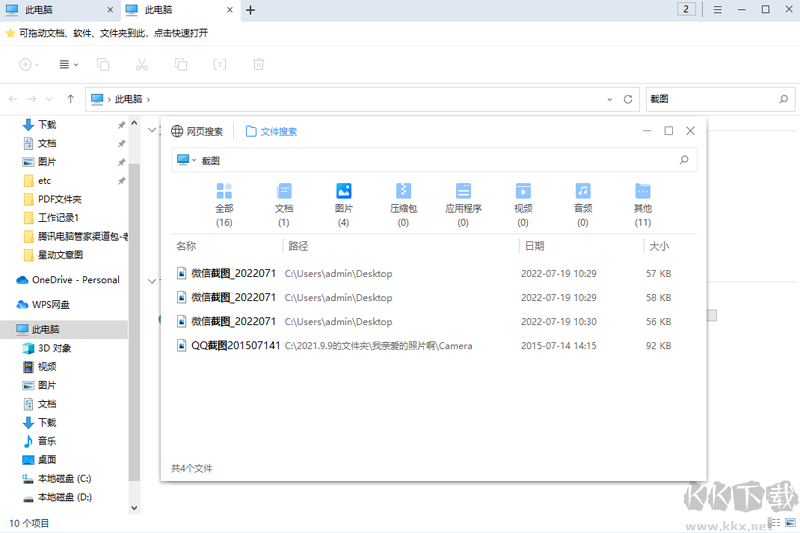Open the etc folder in sidebar
Screen dimensions: 800x533
tap(44, 181)
